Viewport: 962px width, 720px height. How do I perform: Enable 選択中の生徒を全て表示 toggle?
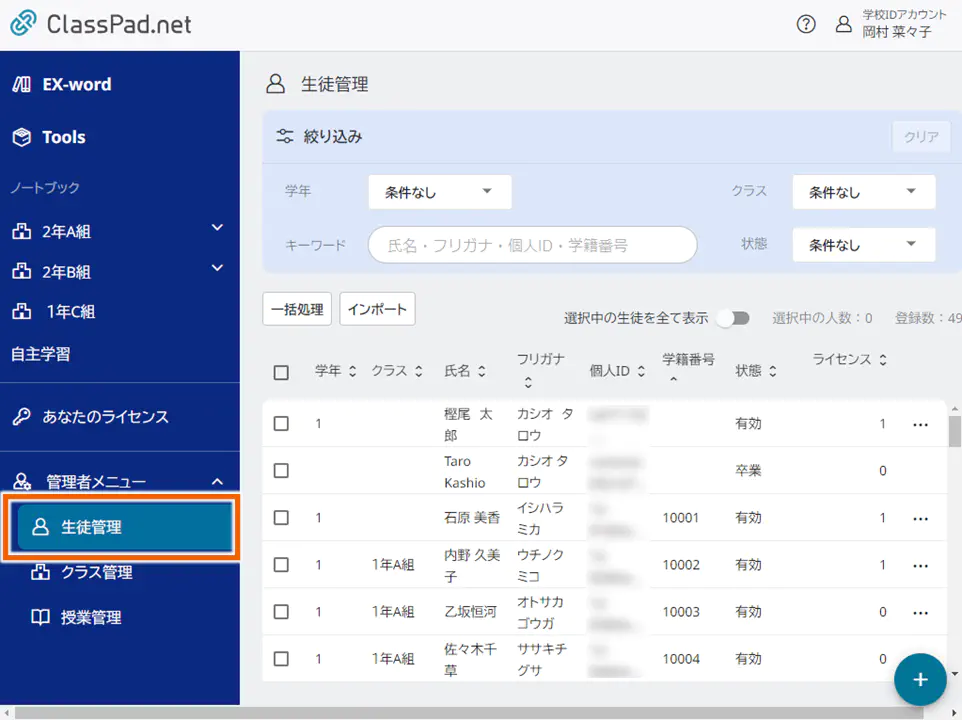click(733, 316)
